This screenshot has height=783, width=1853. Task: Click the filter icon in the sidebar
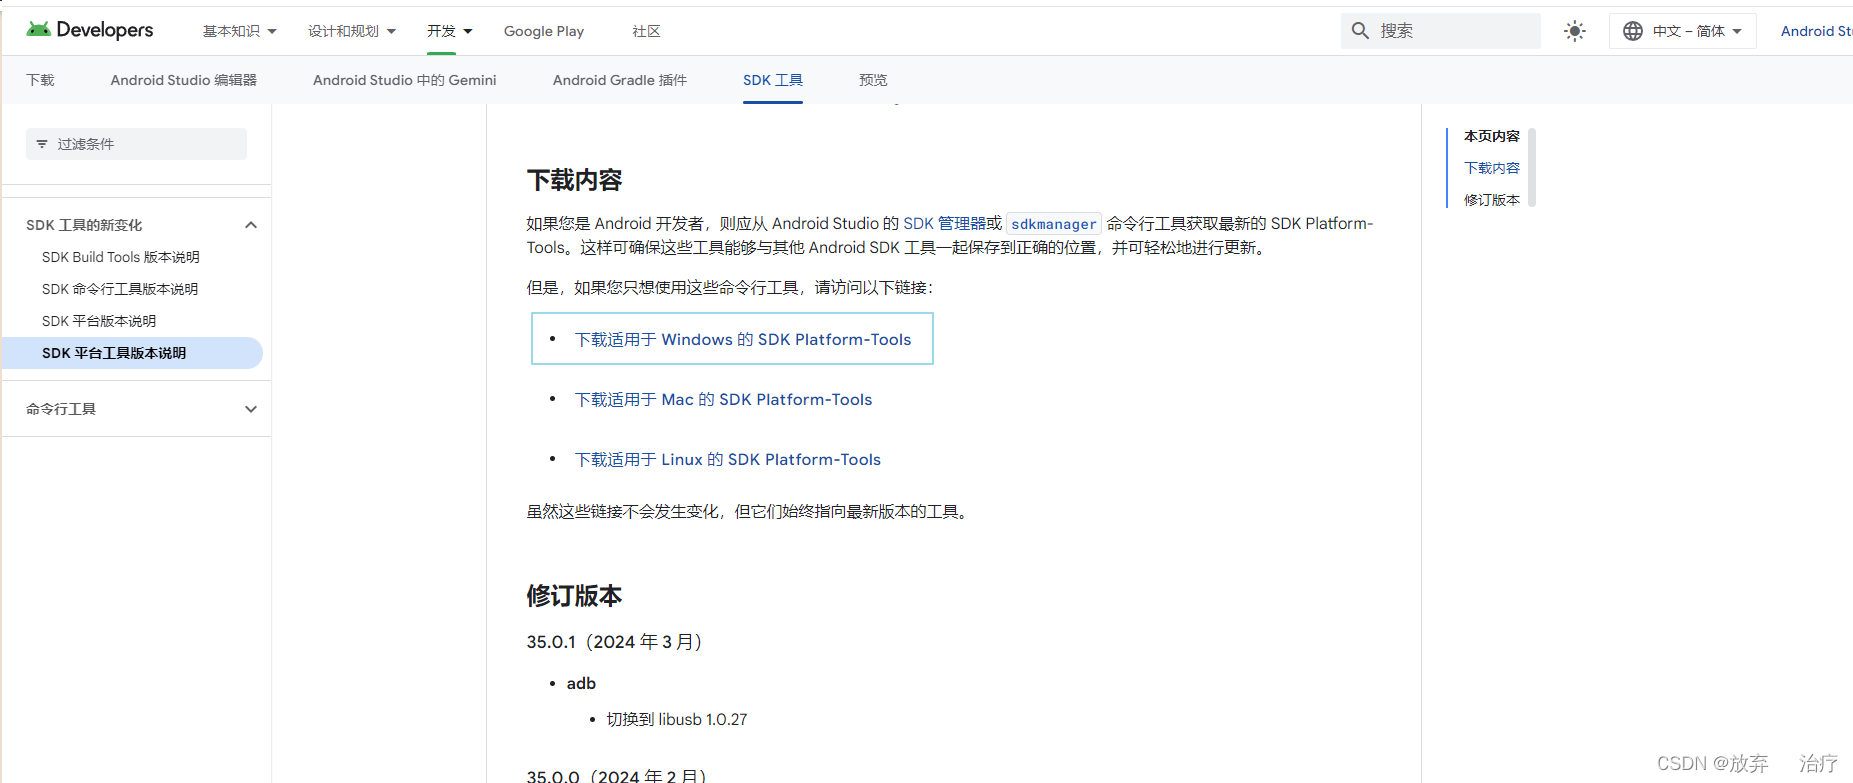pyautogui.click(x=42, y=144)
